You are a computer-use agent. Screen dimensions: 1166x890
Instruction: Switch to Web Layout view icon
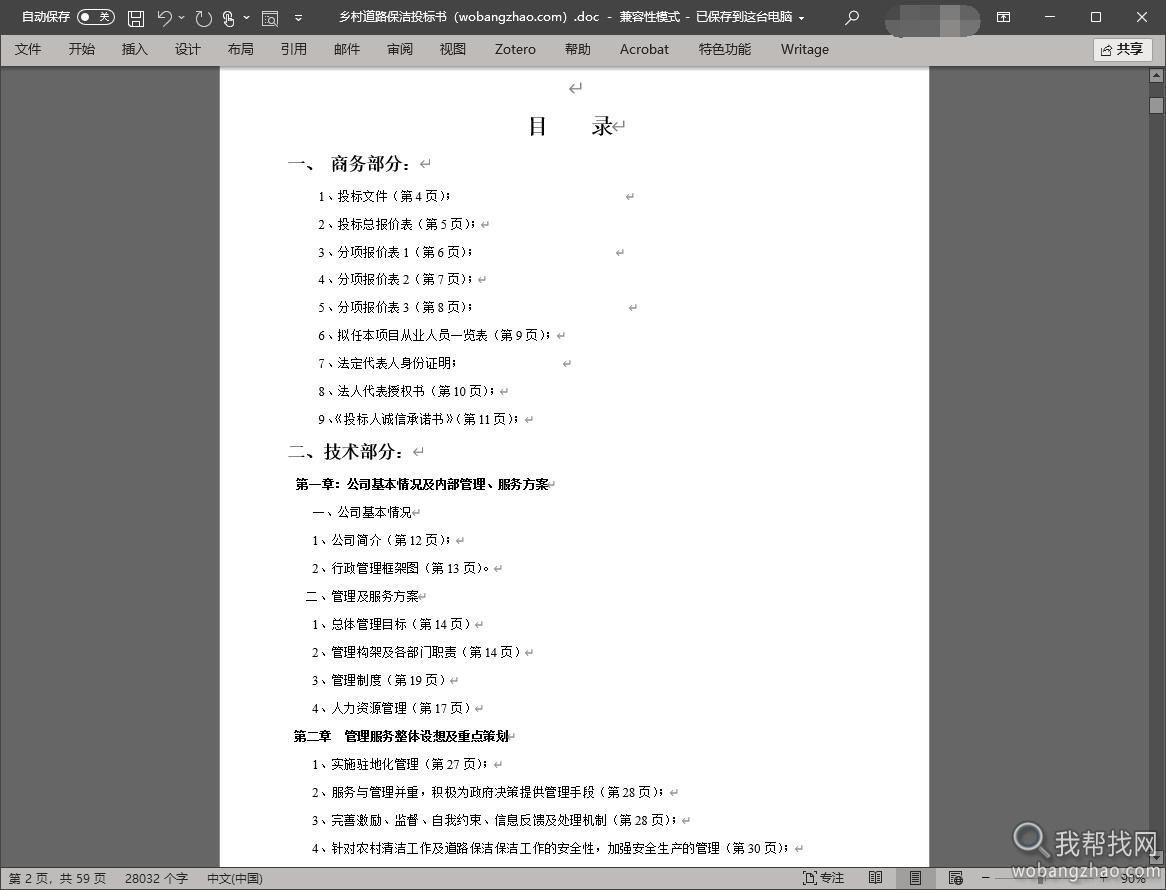(956, 878)
